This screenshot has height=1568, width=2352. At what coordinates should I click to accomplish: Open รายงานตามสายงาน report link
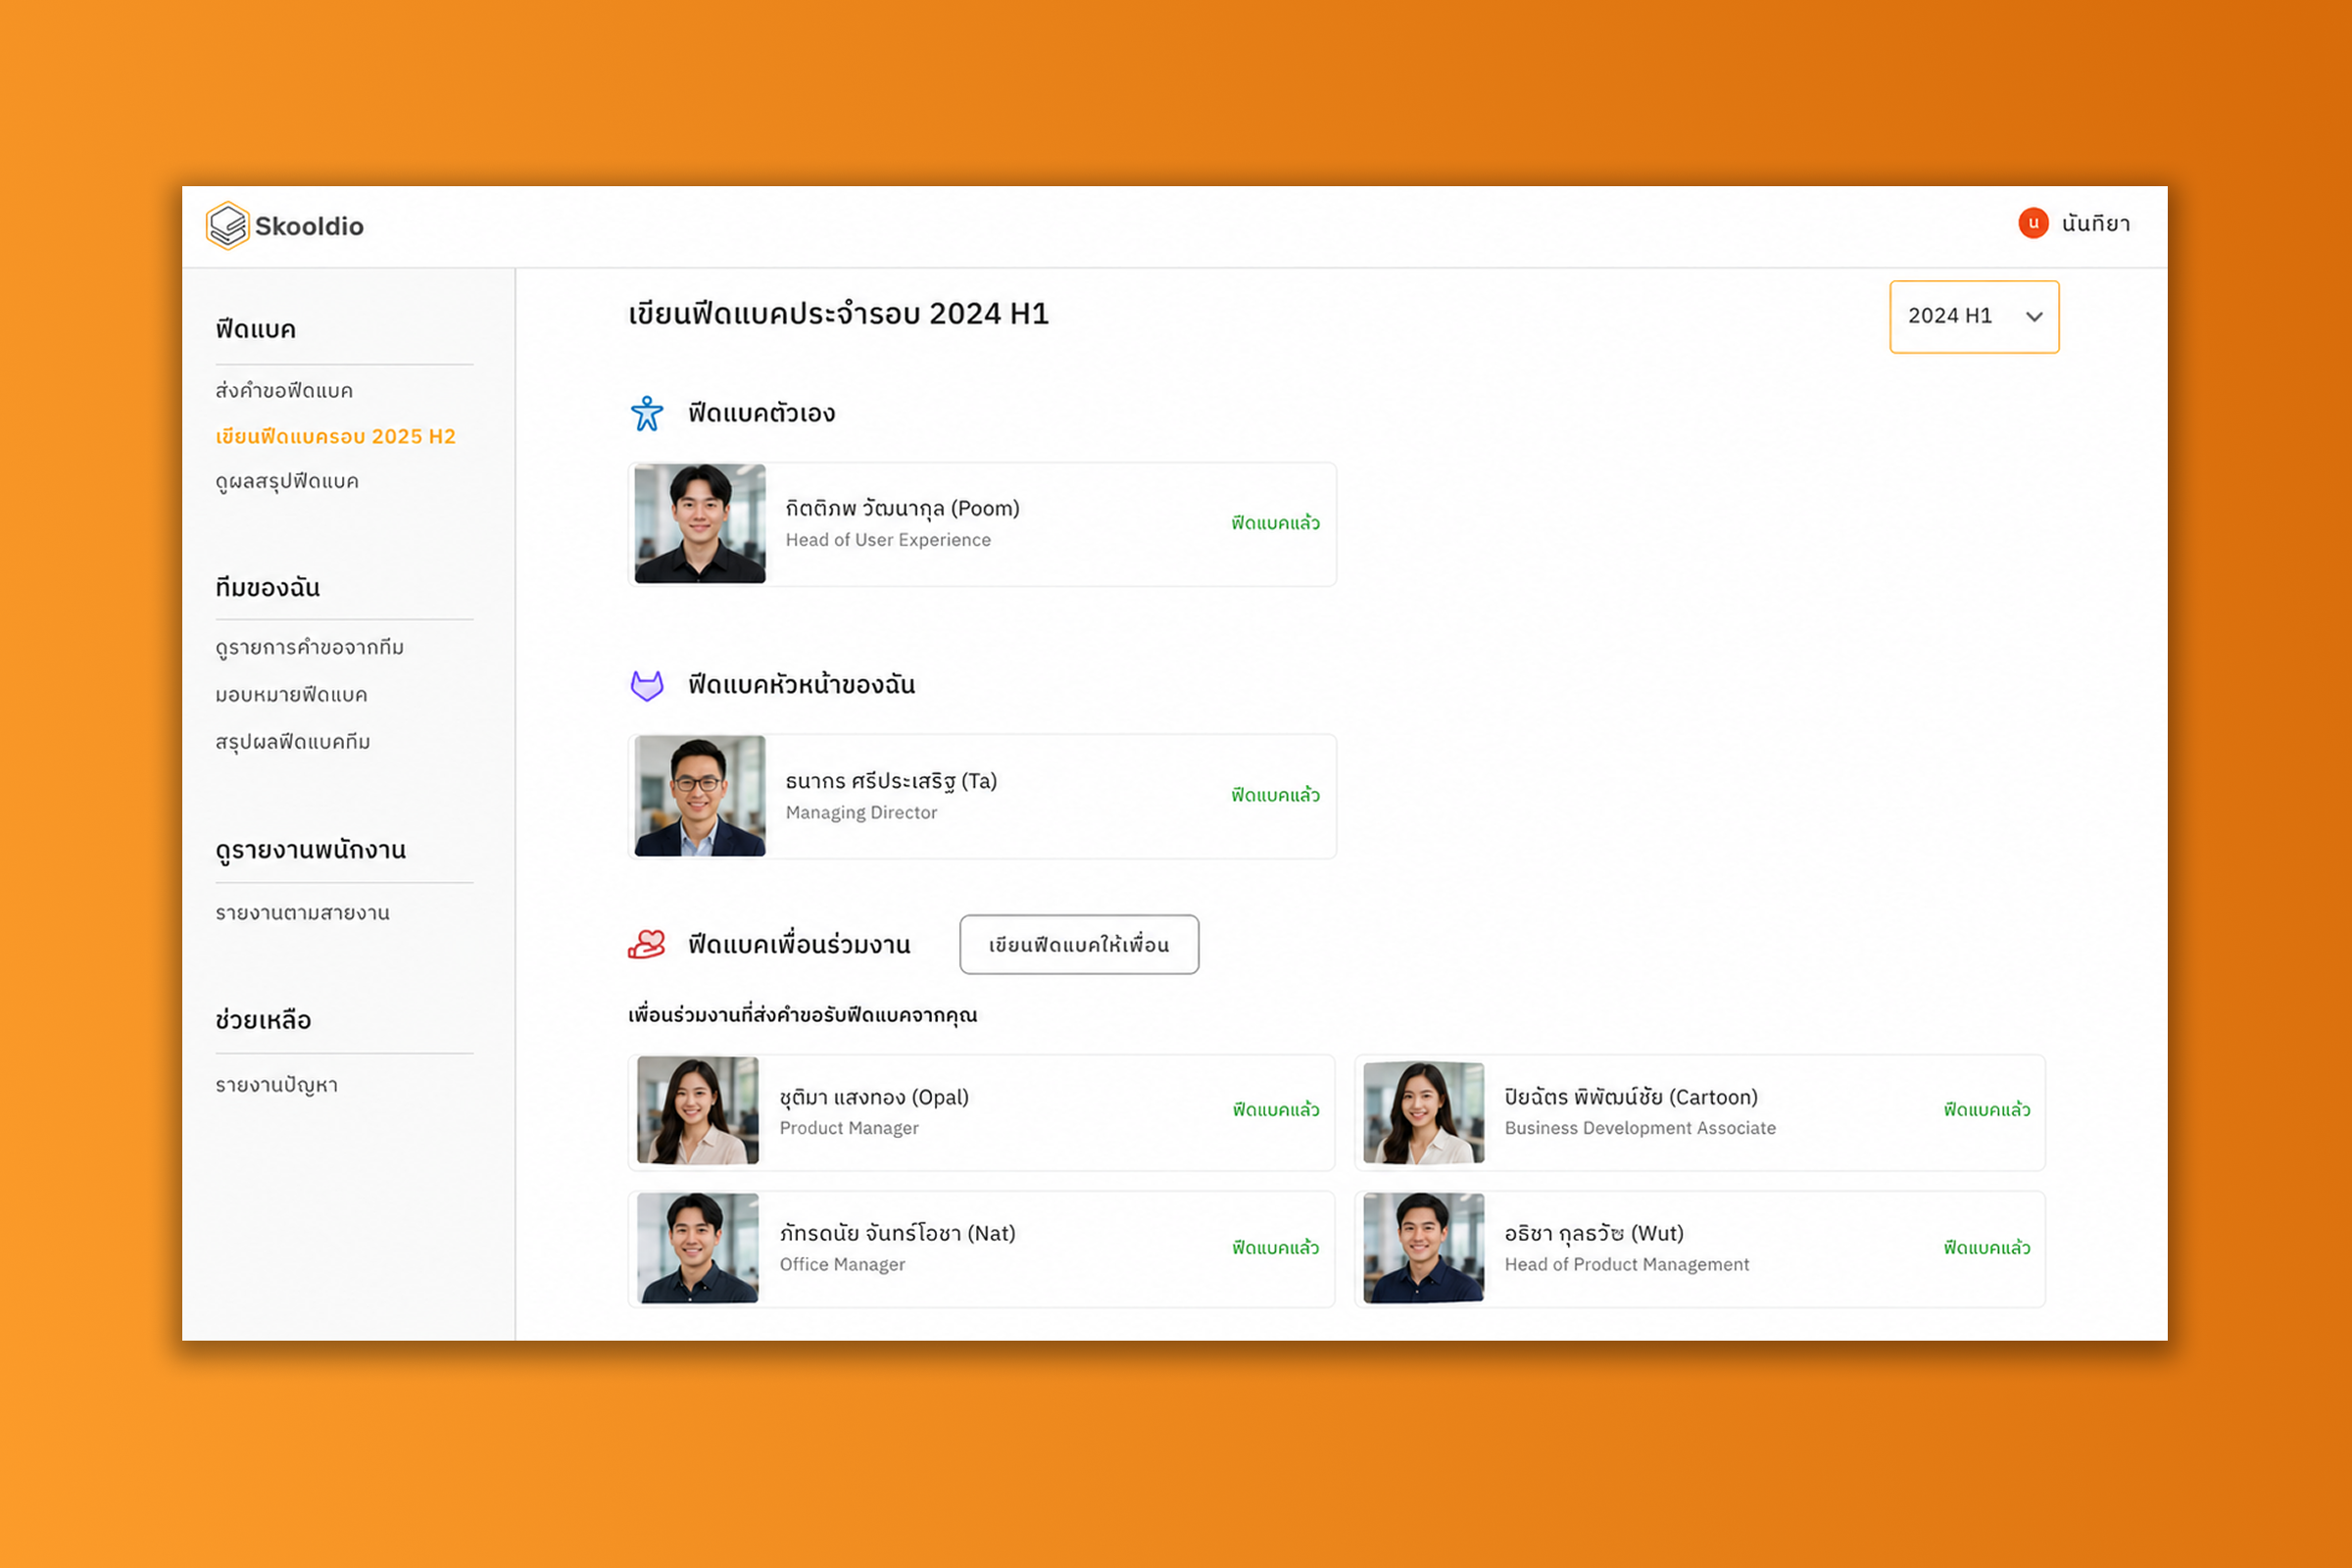click(x=303, y=913)
